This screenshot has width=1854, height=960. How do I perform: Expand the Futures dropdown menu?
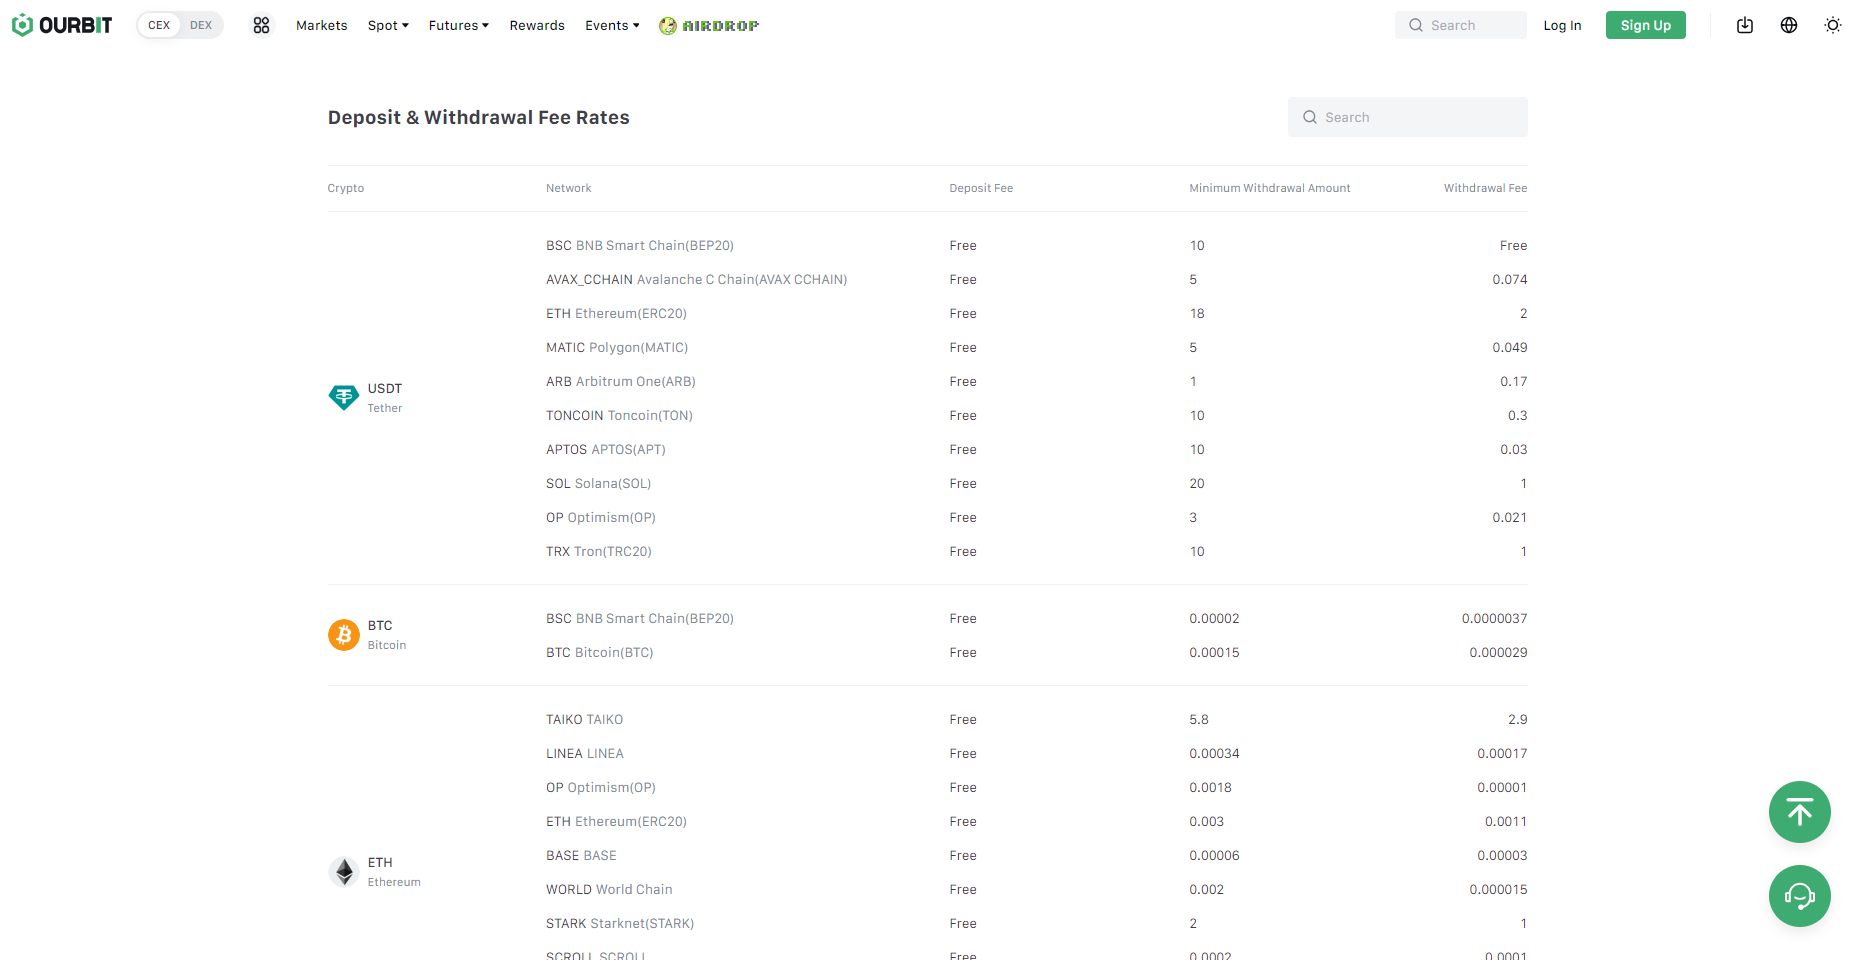point(459,25)
